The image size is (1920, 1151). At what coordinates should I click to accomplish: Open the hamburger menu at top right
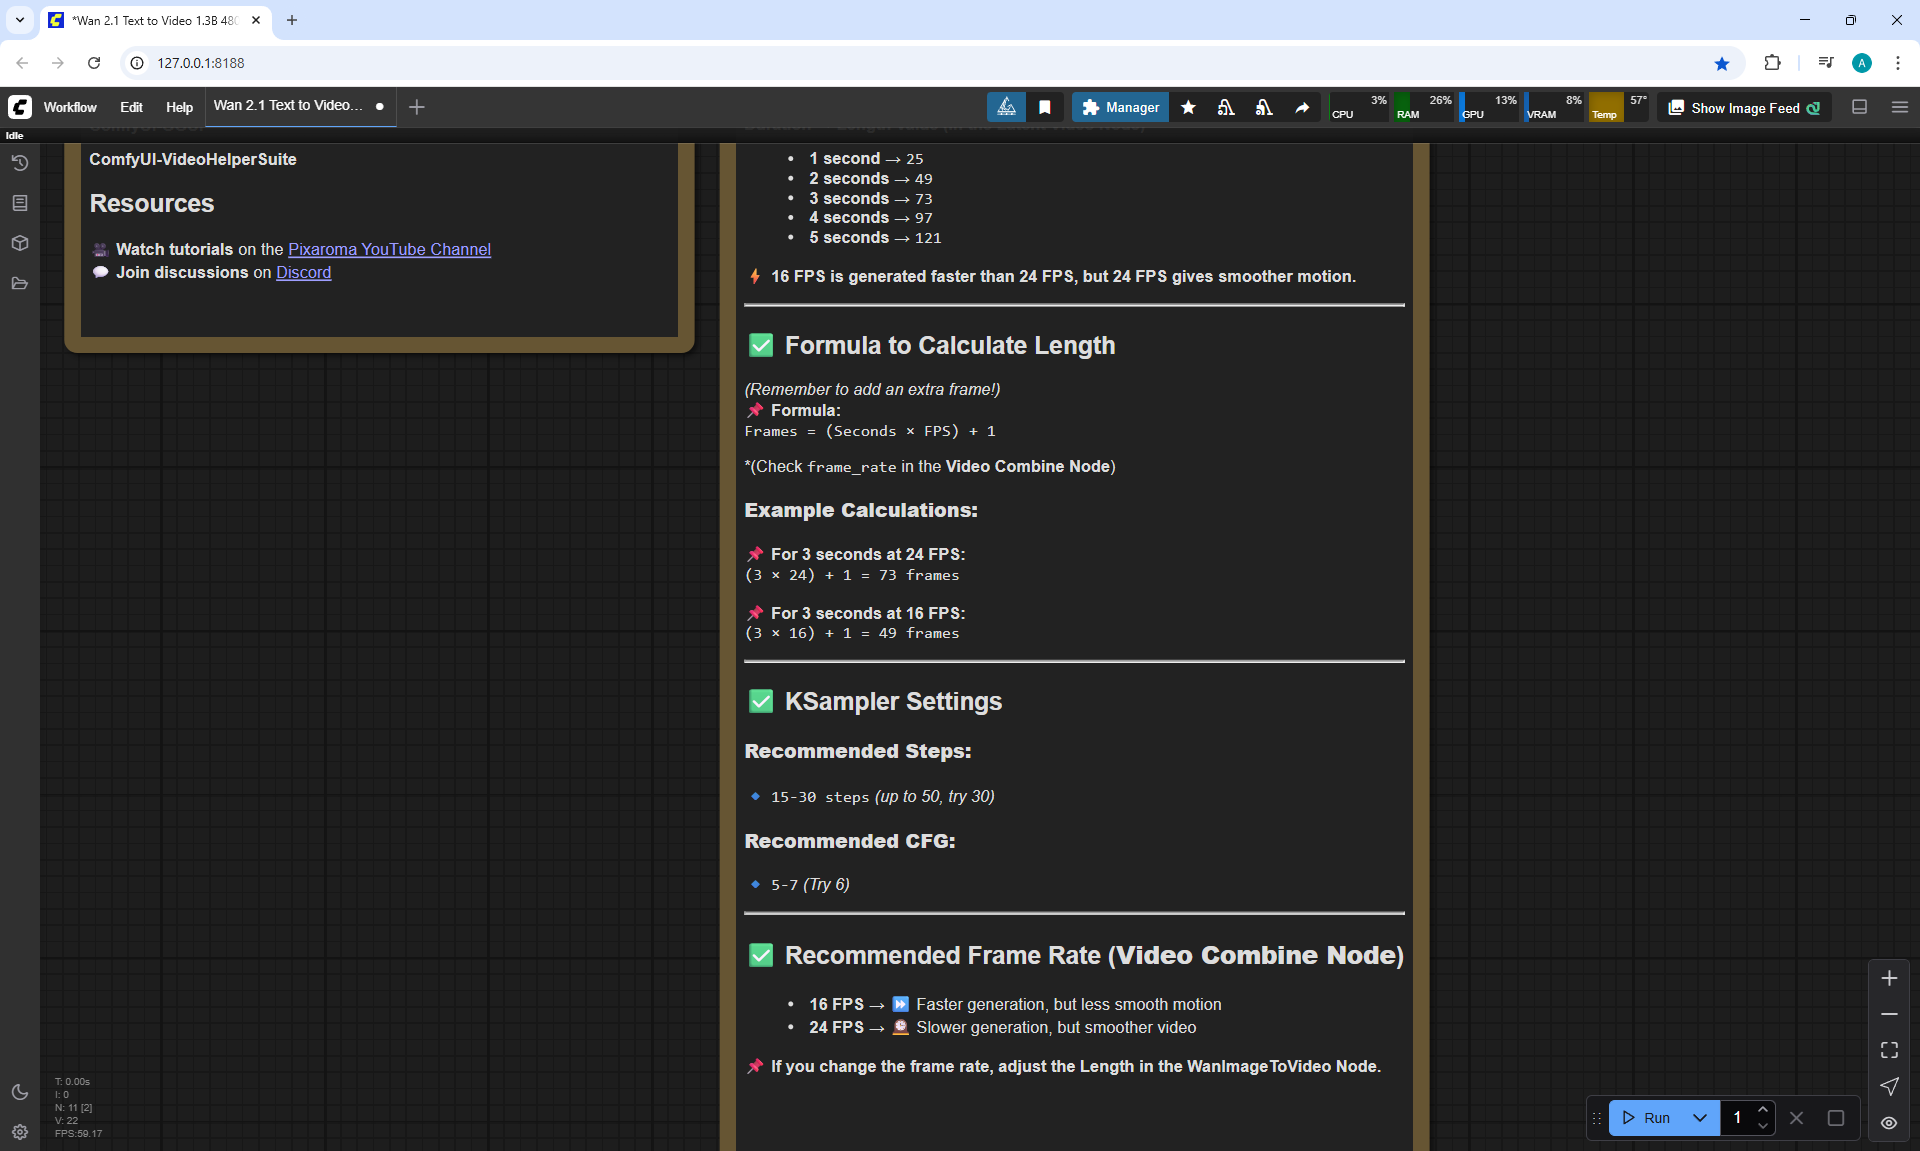coord(1900,107)
